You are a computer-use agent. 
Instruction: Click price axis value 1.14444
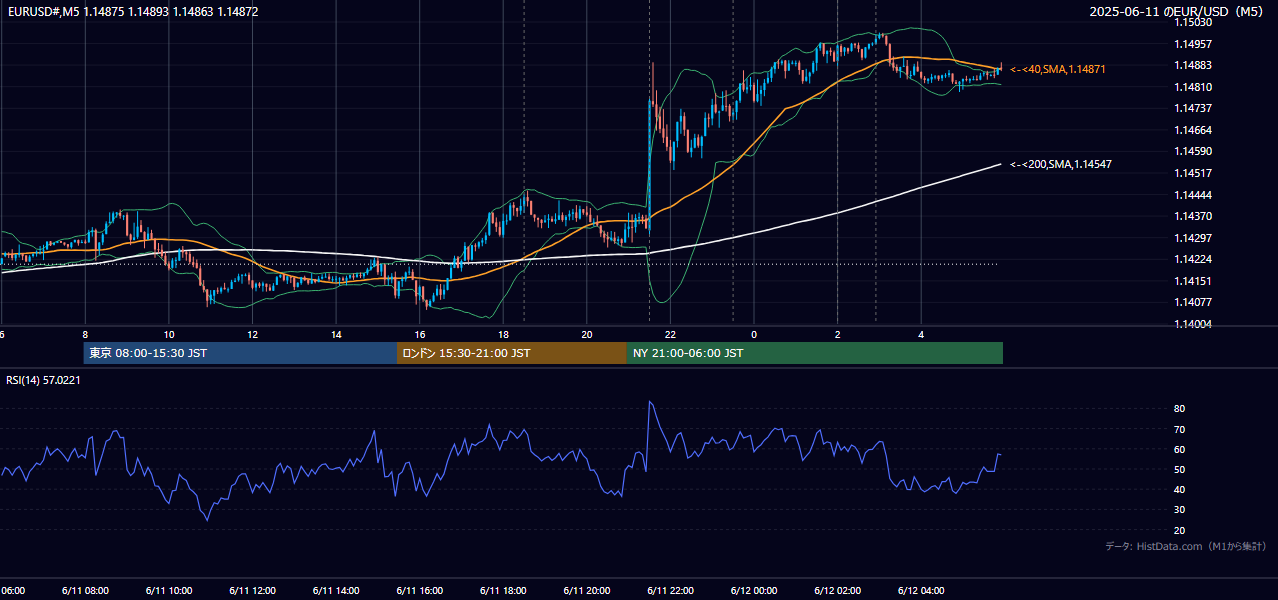coord(1193,195)
